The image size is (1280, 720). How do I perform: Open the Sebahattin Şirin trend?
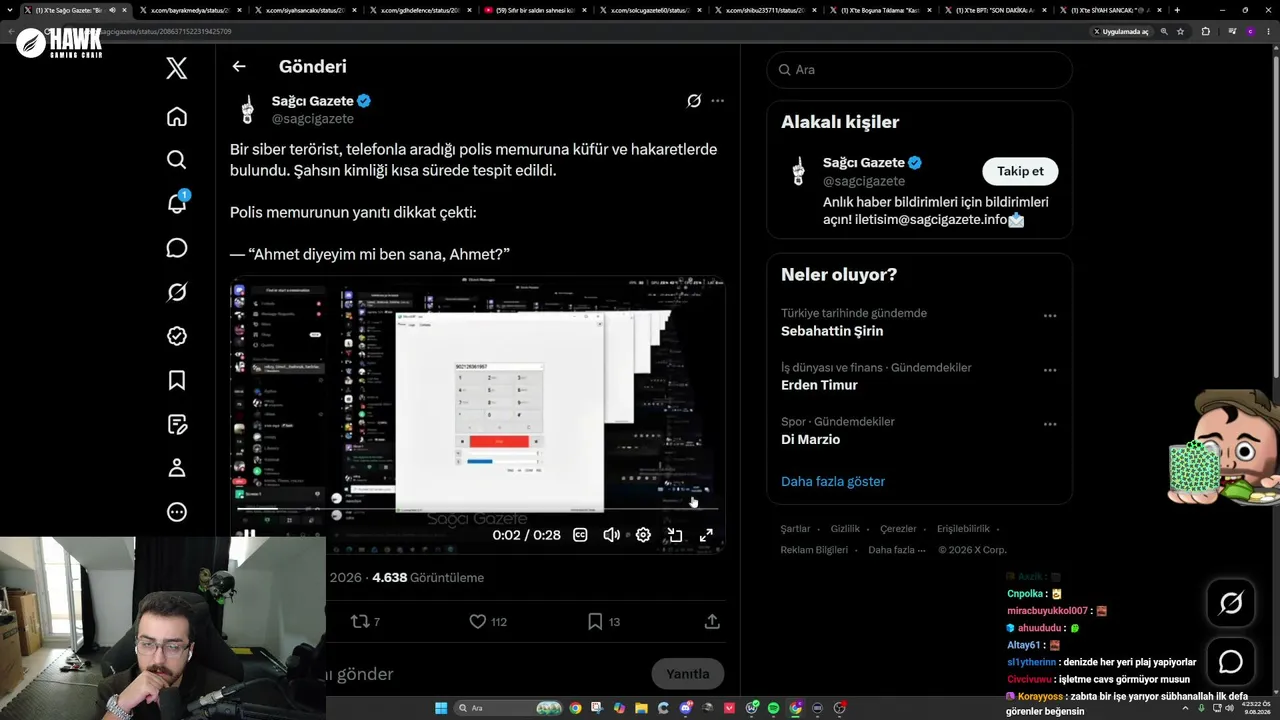[x=832, y=331]
